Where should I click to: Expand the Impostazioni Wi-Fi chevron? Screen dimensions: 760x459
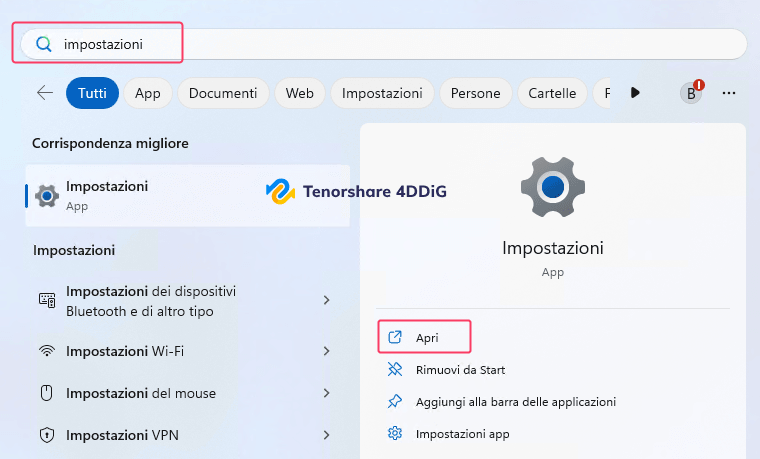327,351
